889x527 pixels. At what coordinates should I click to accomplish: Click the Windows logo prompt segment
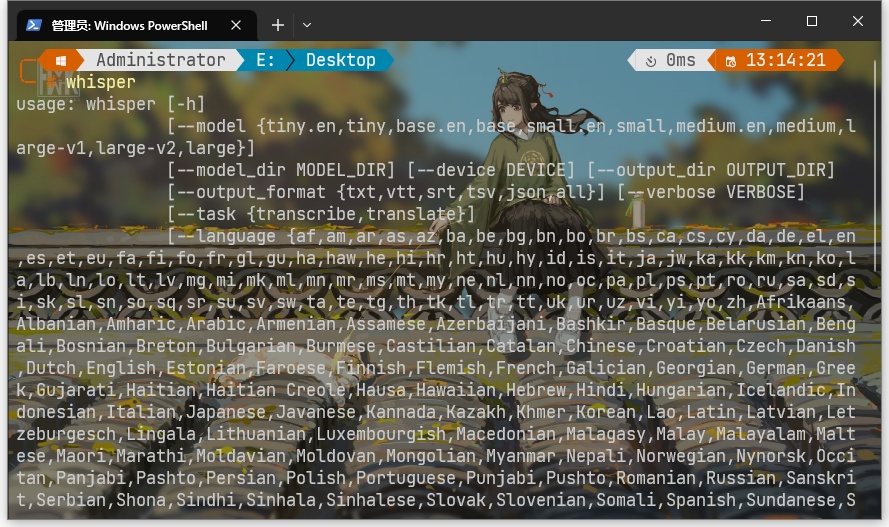pos(61,60)
